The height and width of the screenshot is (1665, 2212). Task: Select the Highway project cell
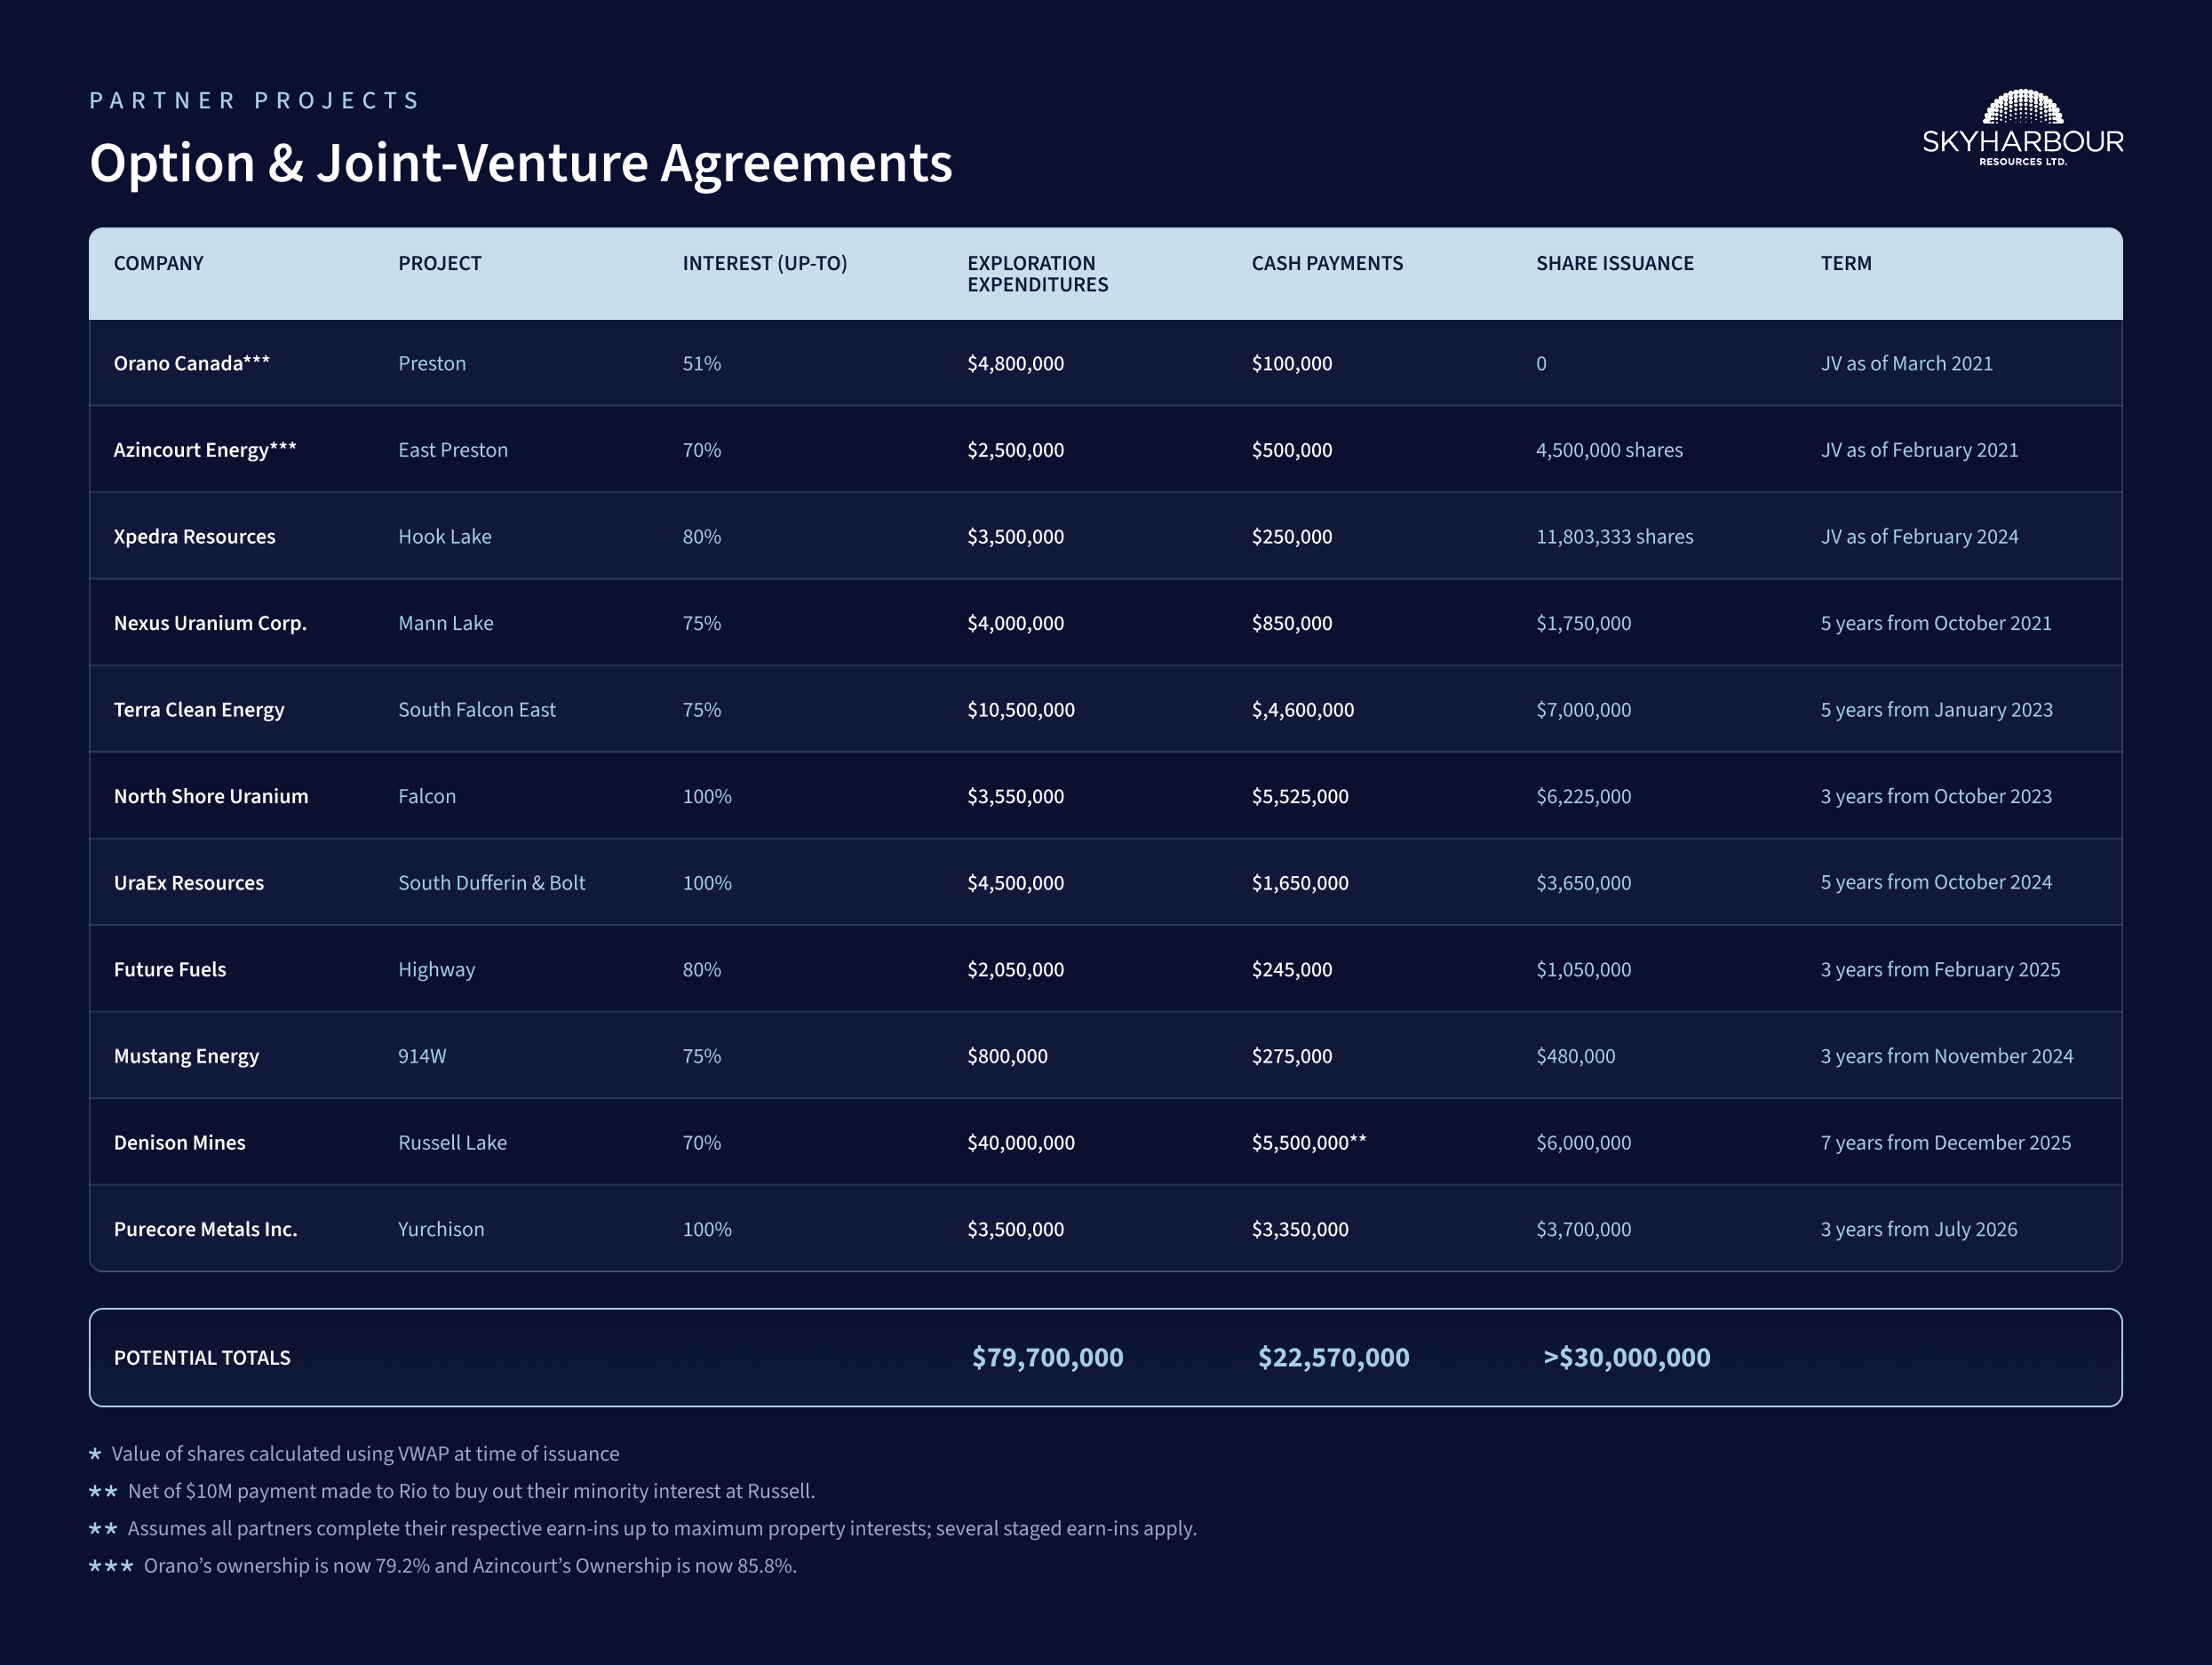[x=437, y=970]
